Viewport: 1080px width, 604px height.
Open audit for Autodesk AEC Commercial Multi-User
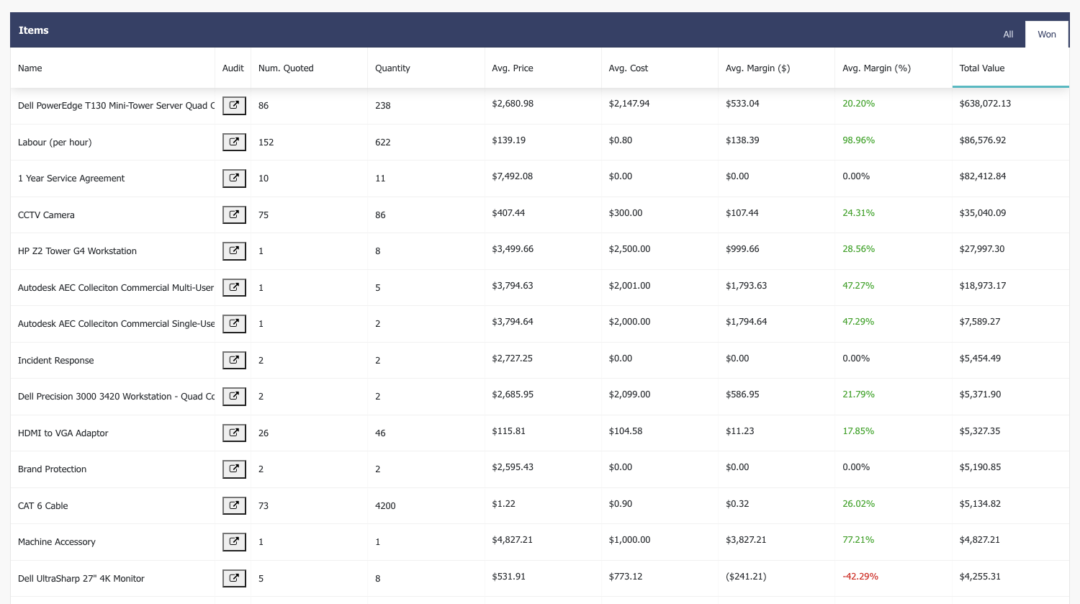234,287
